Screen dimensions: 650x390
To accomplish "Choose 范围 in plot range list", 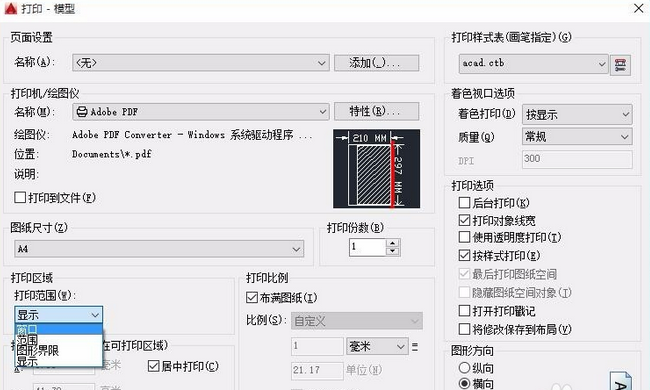I will pos(58,340).
